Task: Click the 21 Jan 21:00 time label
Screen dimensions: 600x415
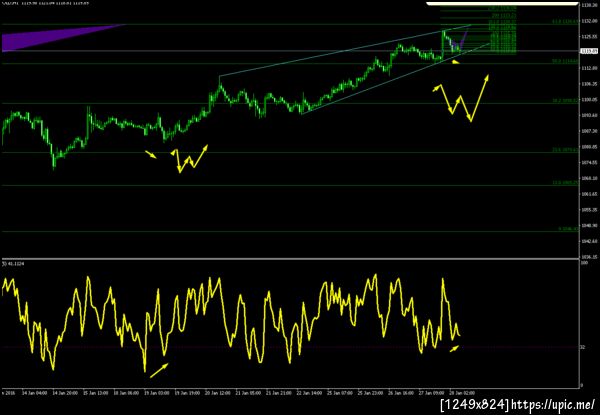Action: (x=278, y=393)
